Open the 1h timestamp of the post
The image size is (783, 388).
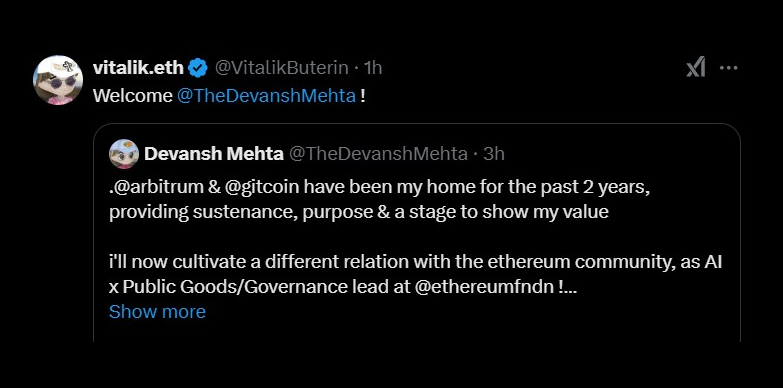[373, 68]
